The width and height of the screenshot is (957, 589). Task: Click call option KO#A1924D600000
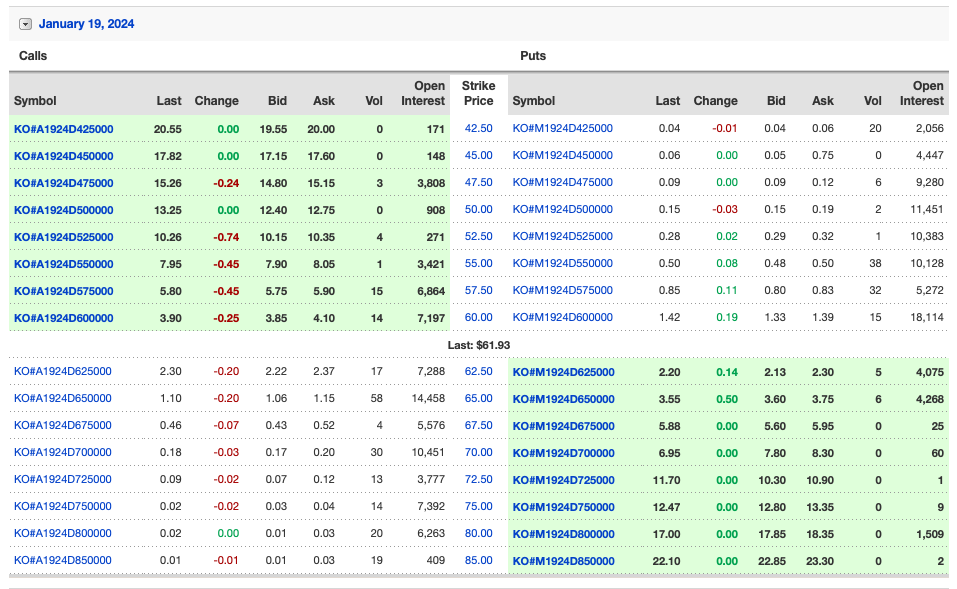coord(63,318)
